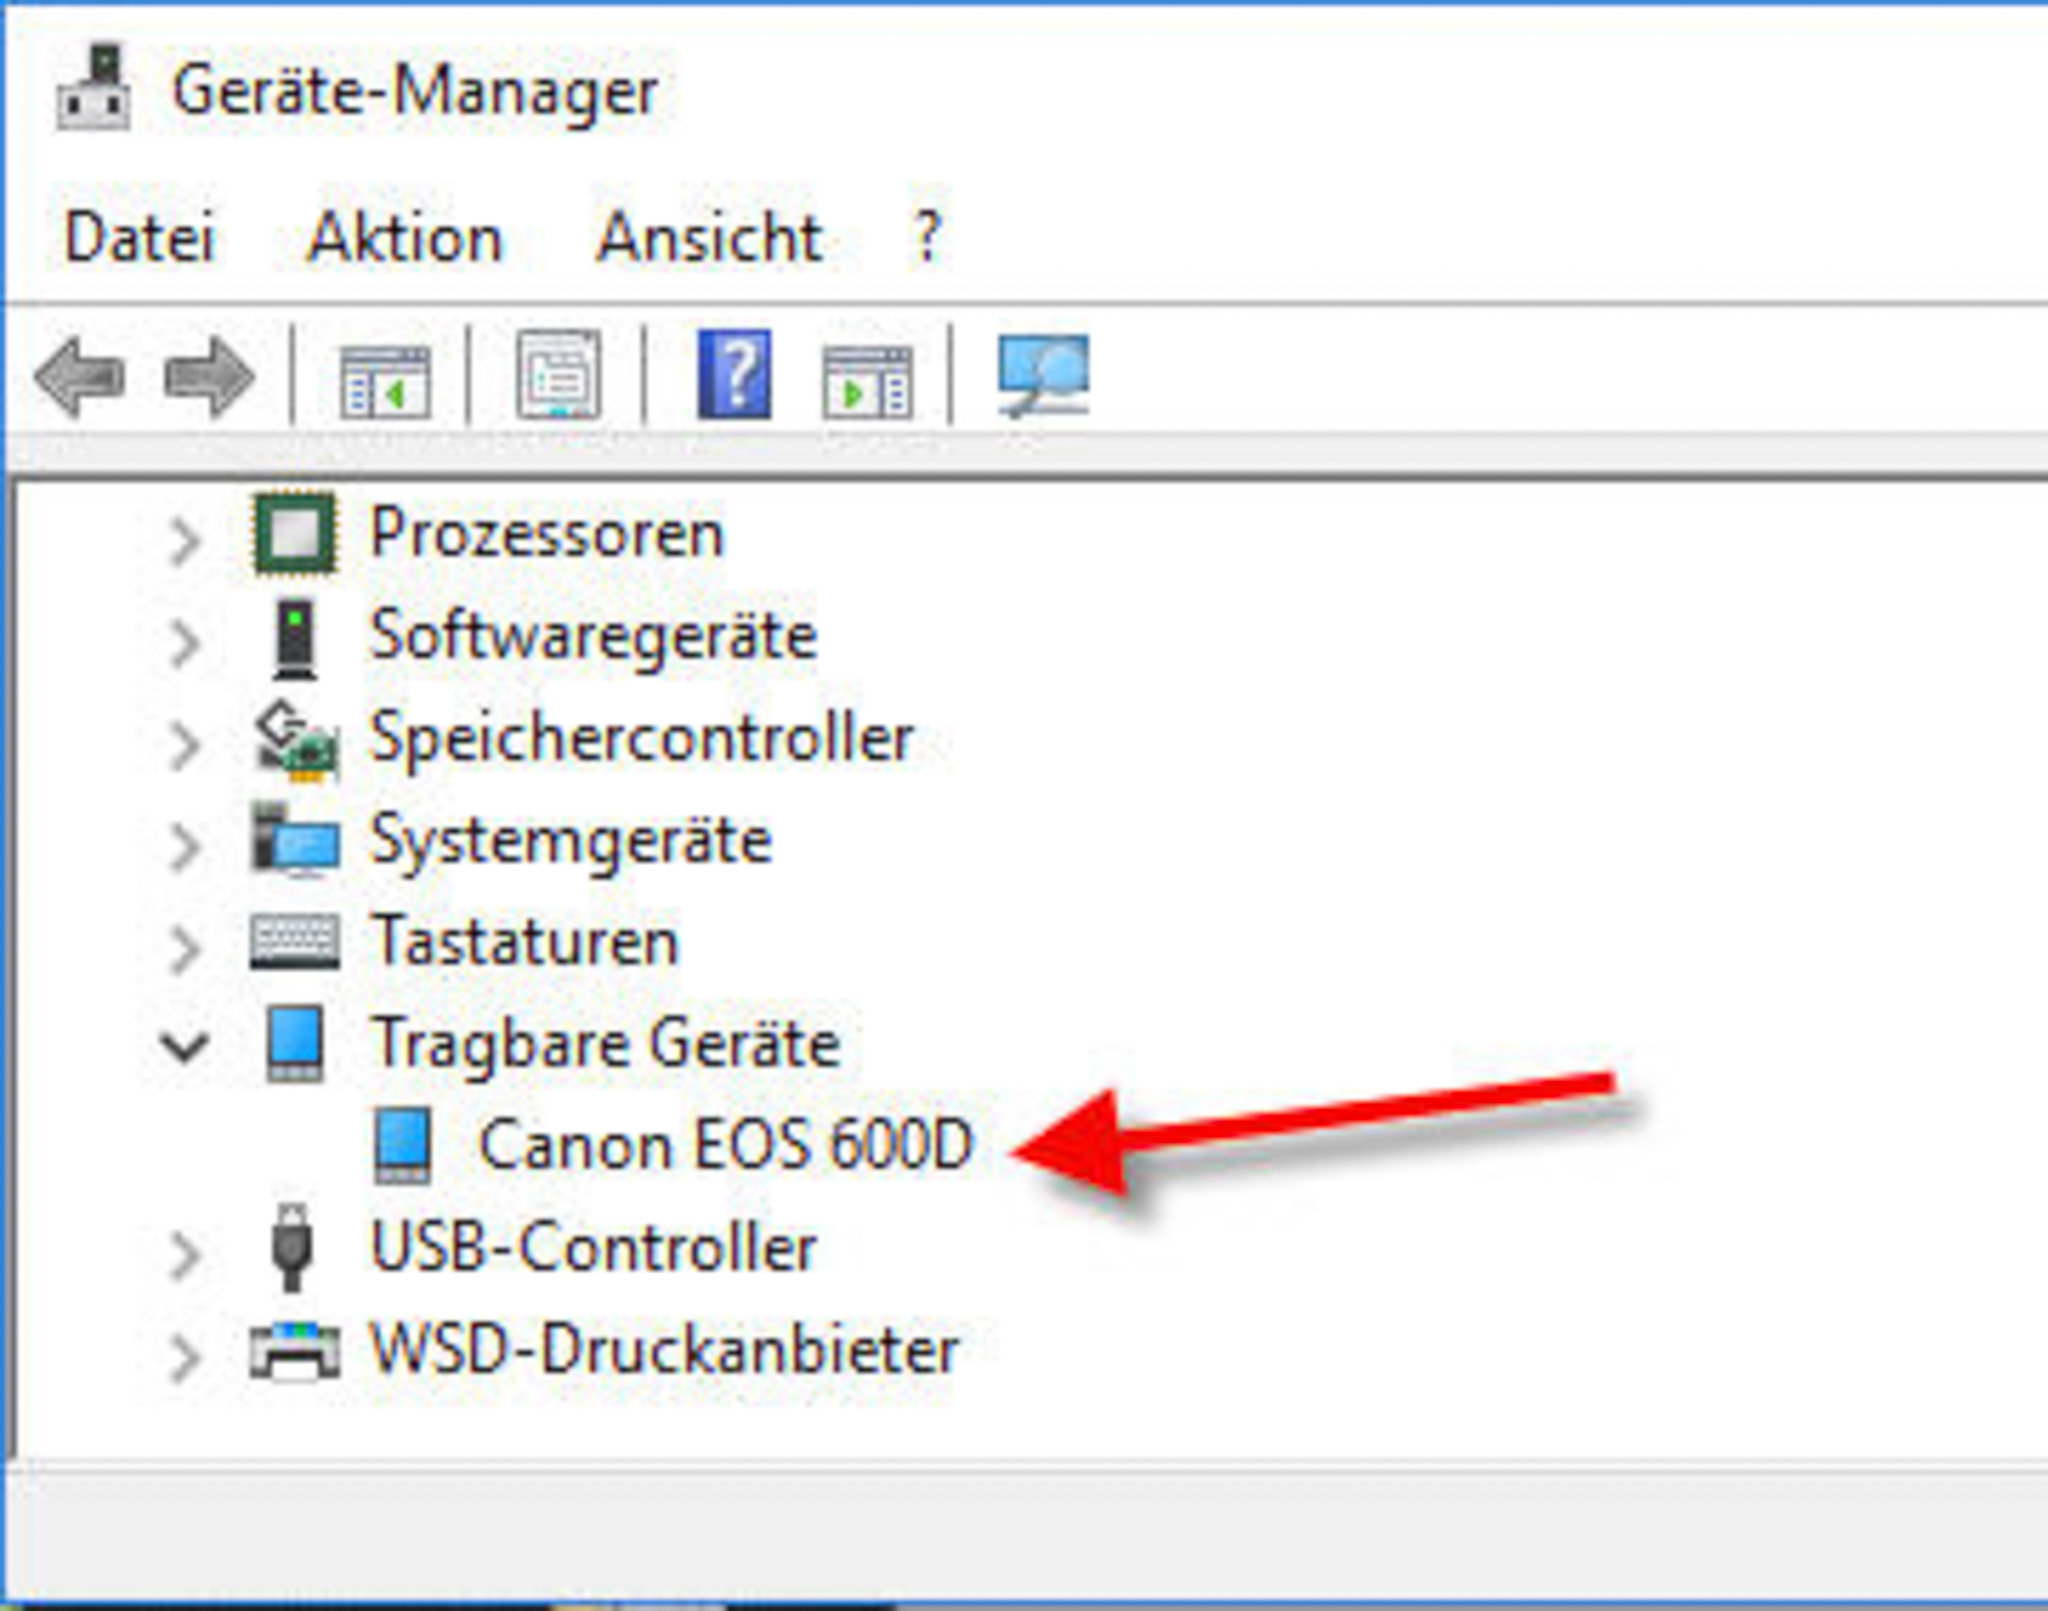Screen dimensions: 2048x1611
Task: Collapse the Tragbare Geräte category
Action: pyautogui.click(x=185, y=1046)
